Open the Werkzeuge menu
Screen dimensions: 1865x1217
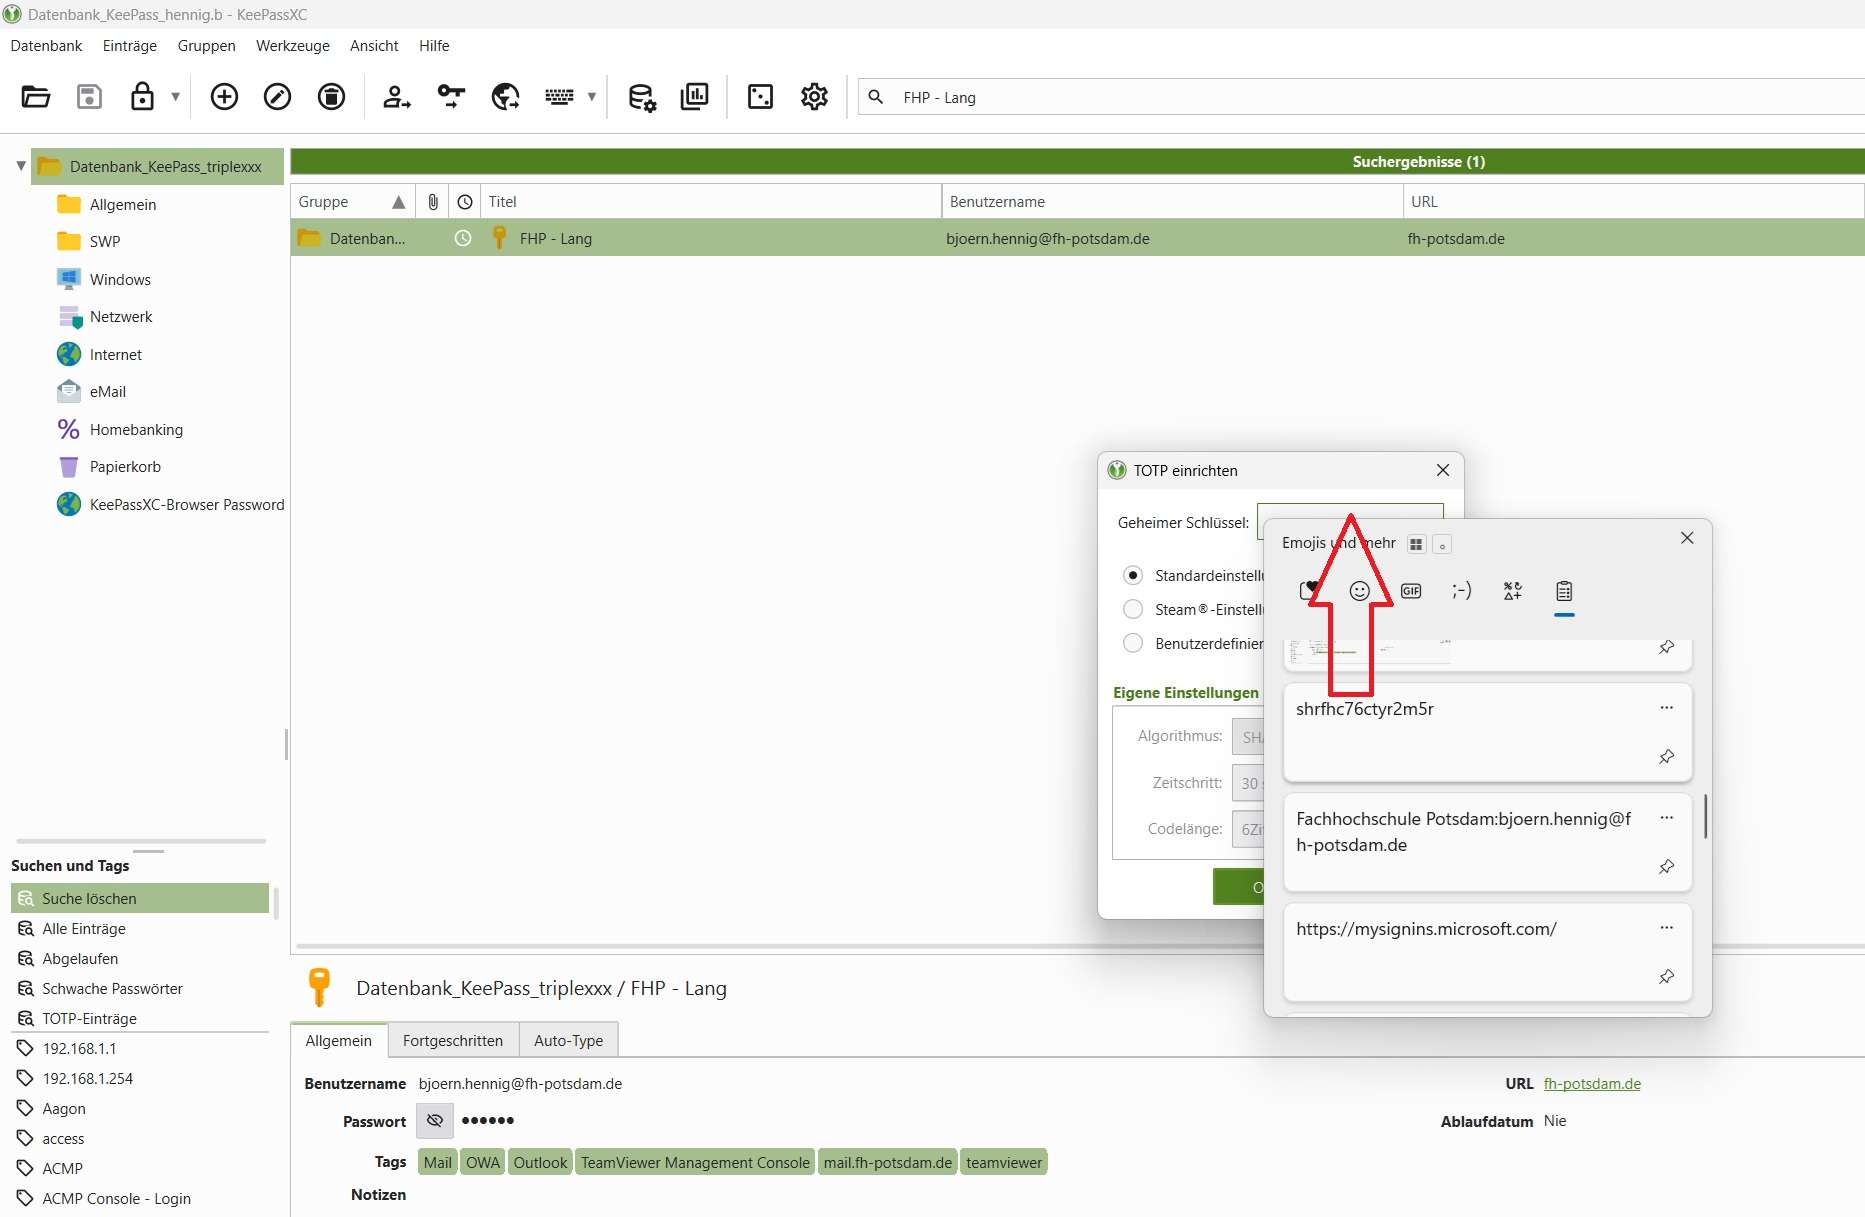pyautogui.click(x=292, y=46)
